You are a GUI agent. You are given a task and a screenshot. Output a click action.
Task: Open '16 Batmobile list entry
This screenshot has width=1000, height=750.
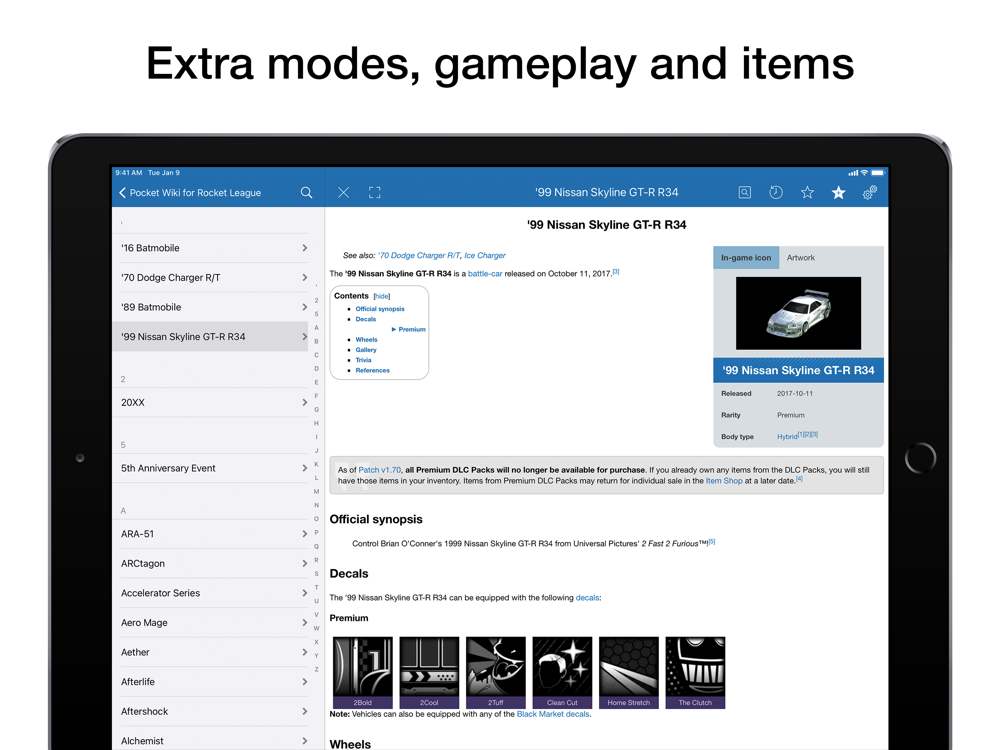coord(210,248)
